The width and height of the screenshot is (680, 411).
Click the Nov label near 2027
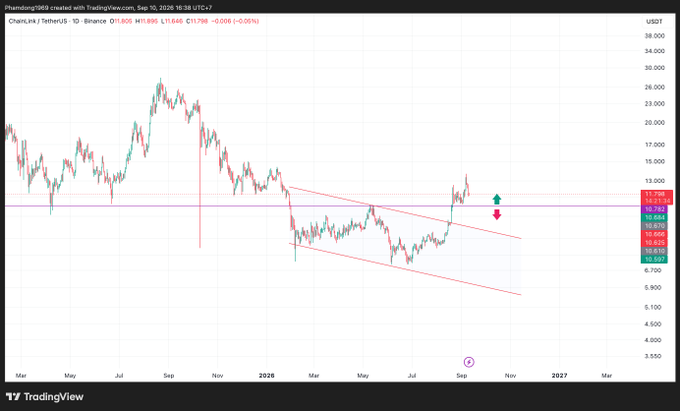point(510,375)
